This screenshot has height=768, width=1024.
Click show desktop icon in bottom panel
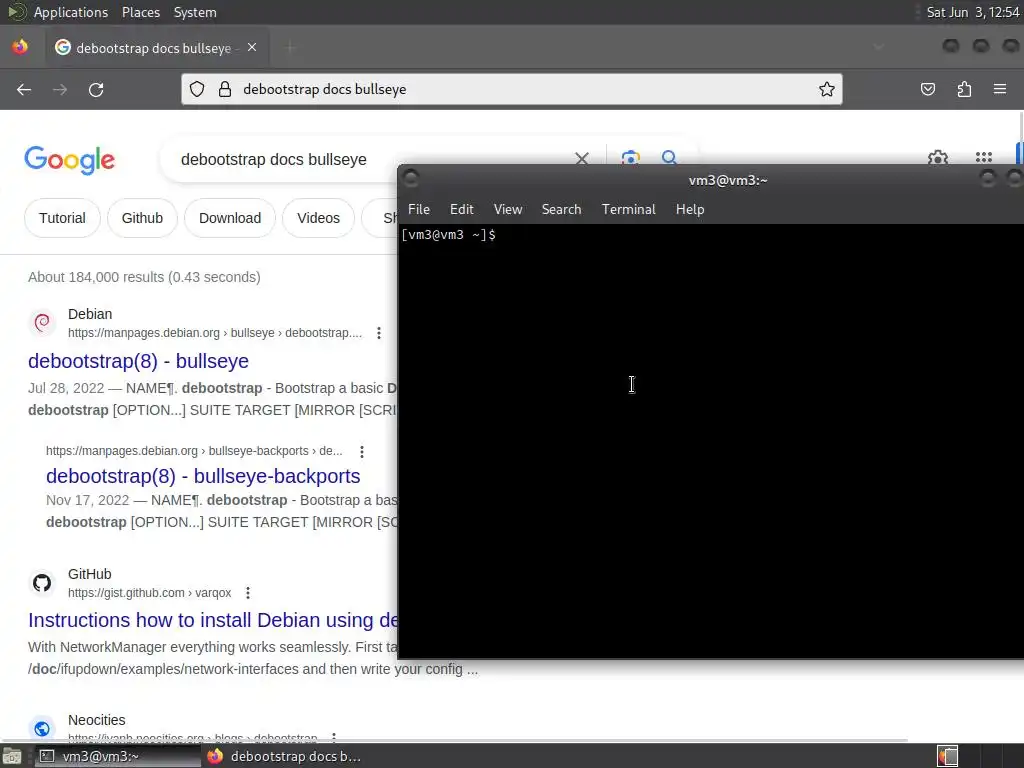[12, 756]
